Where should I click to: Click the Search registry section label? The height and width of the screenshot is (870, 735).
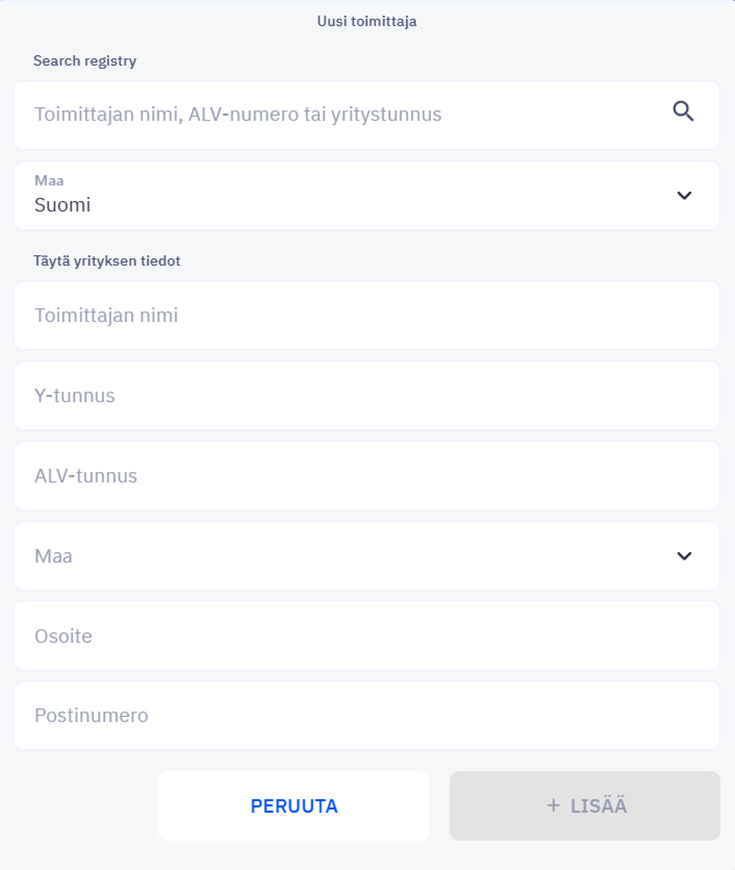[85, 61]
